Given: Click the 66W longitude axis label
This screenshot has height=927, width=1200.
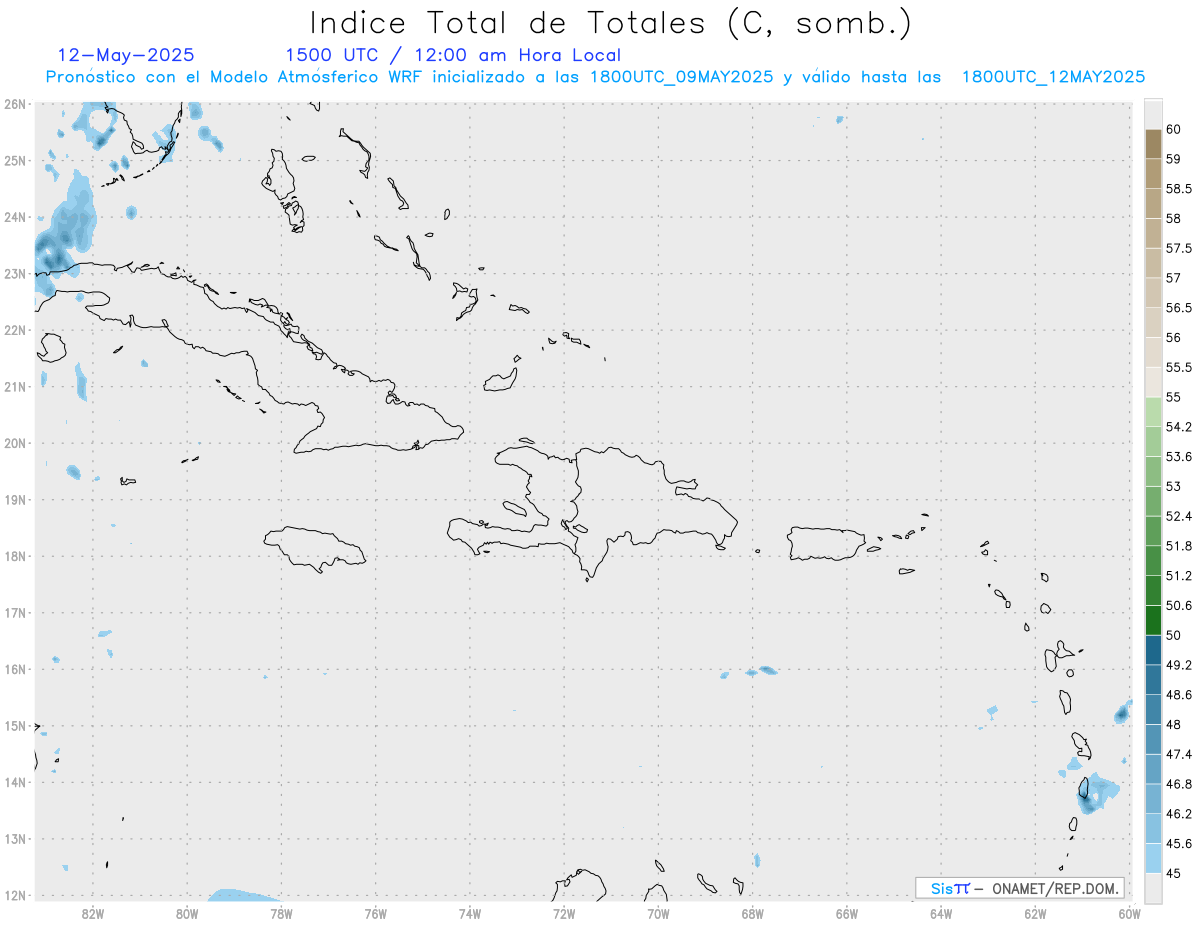Looking at the screenshot, I should [x=846, y=913].
